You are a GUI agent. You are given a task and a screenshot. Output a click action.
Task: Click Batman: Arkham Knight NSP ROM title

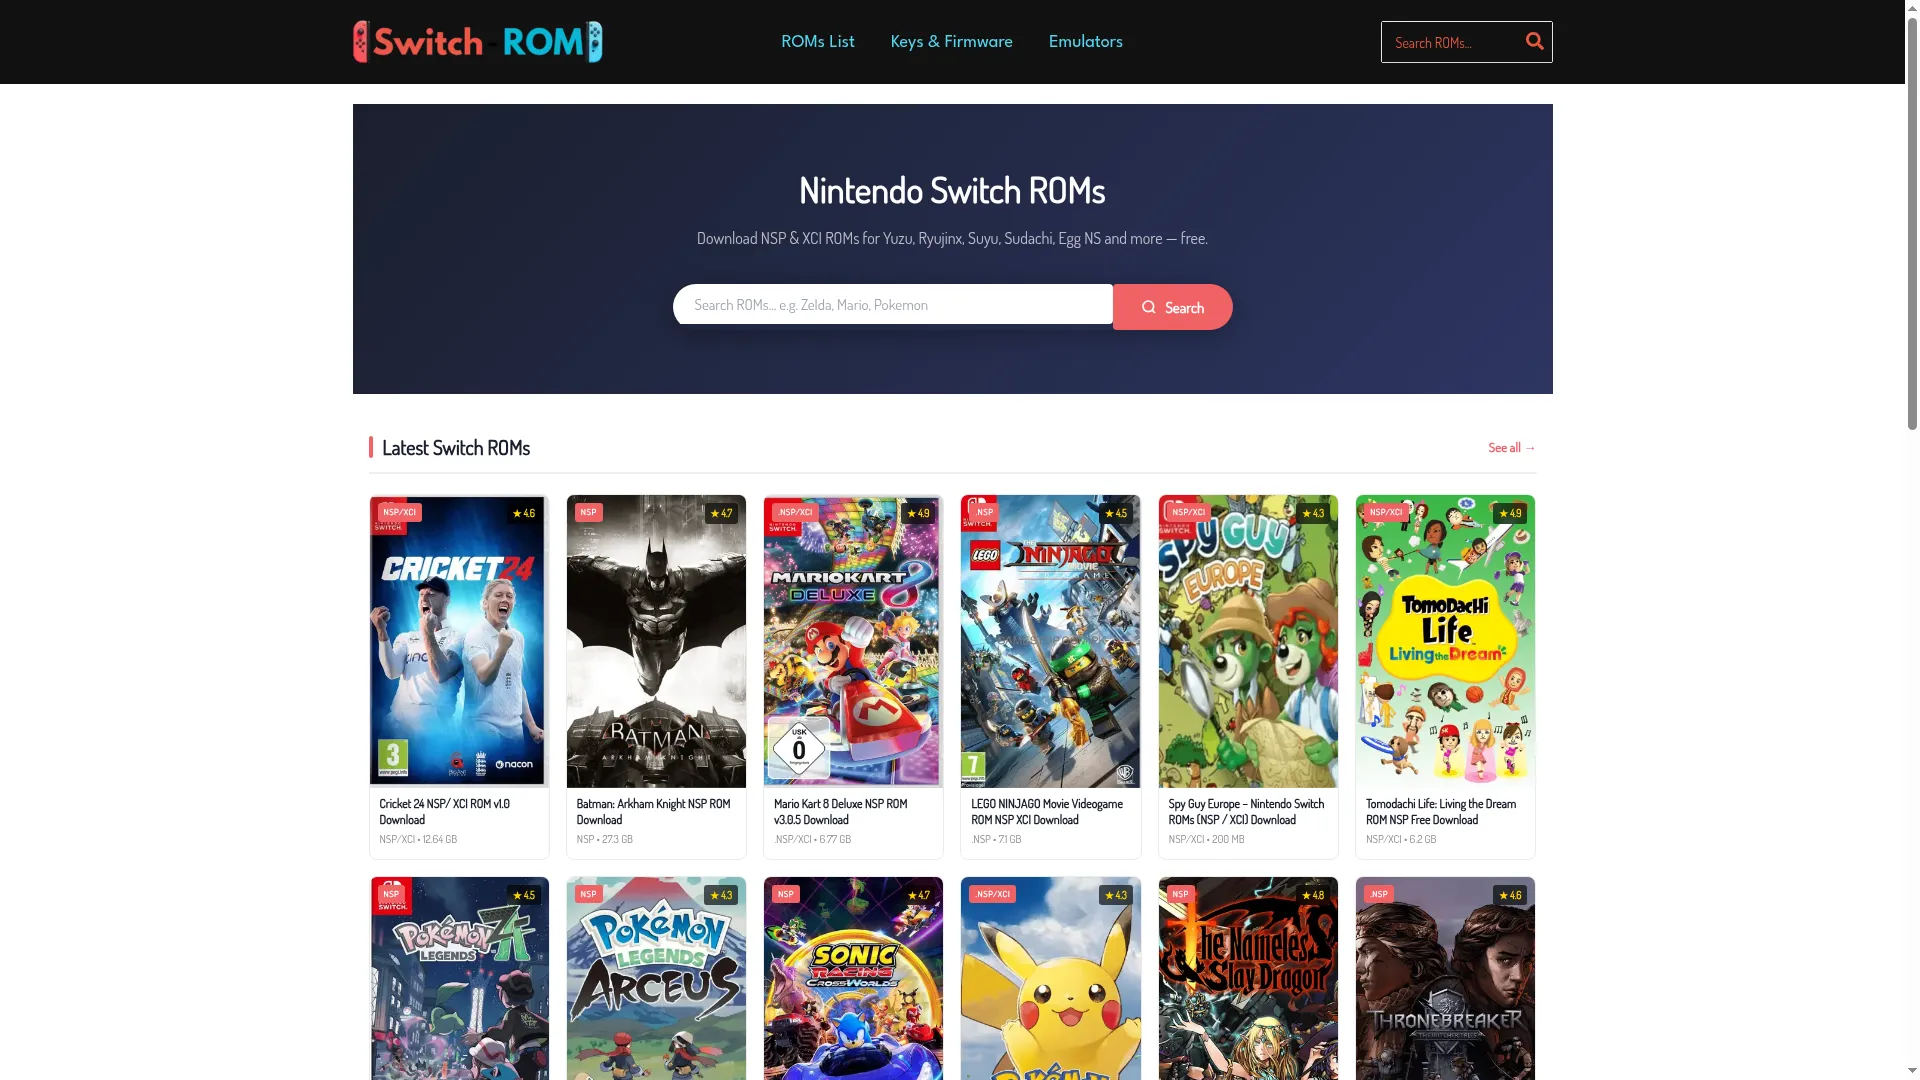(653, 811)
